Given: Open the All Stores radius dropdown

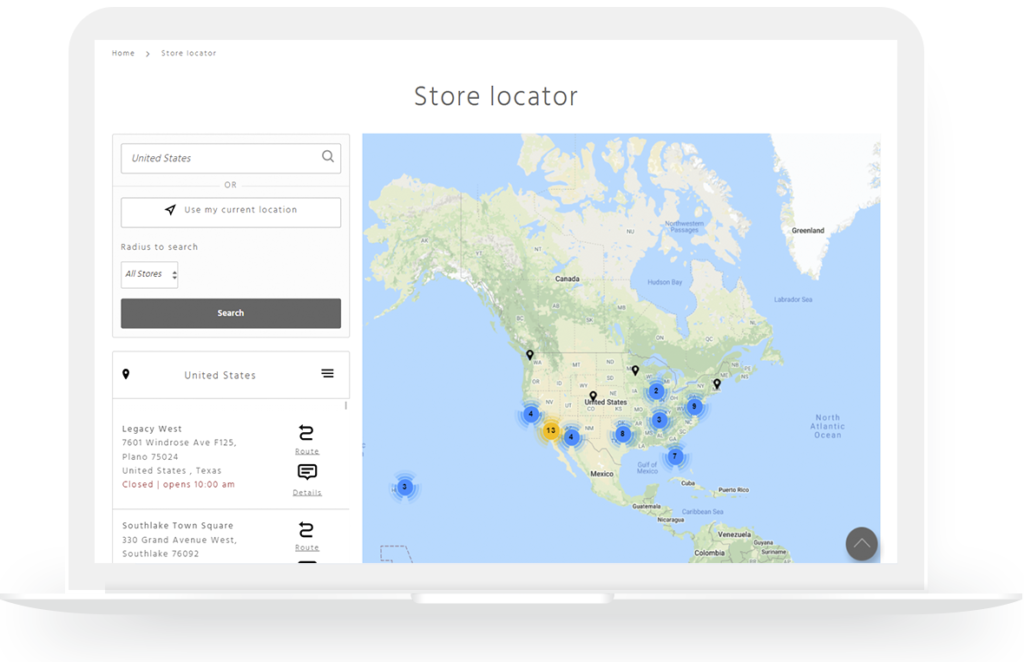Looking at the screenshot, I should [x=150, y=274].
